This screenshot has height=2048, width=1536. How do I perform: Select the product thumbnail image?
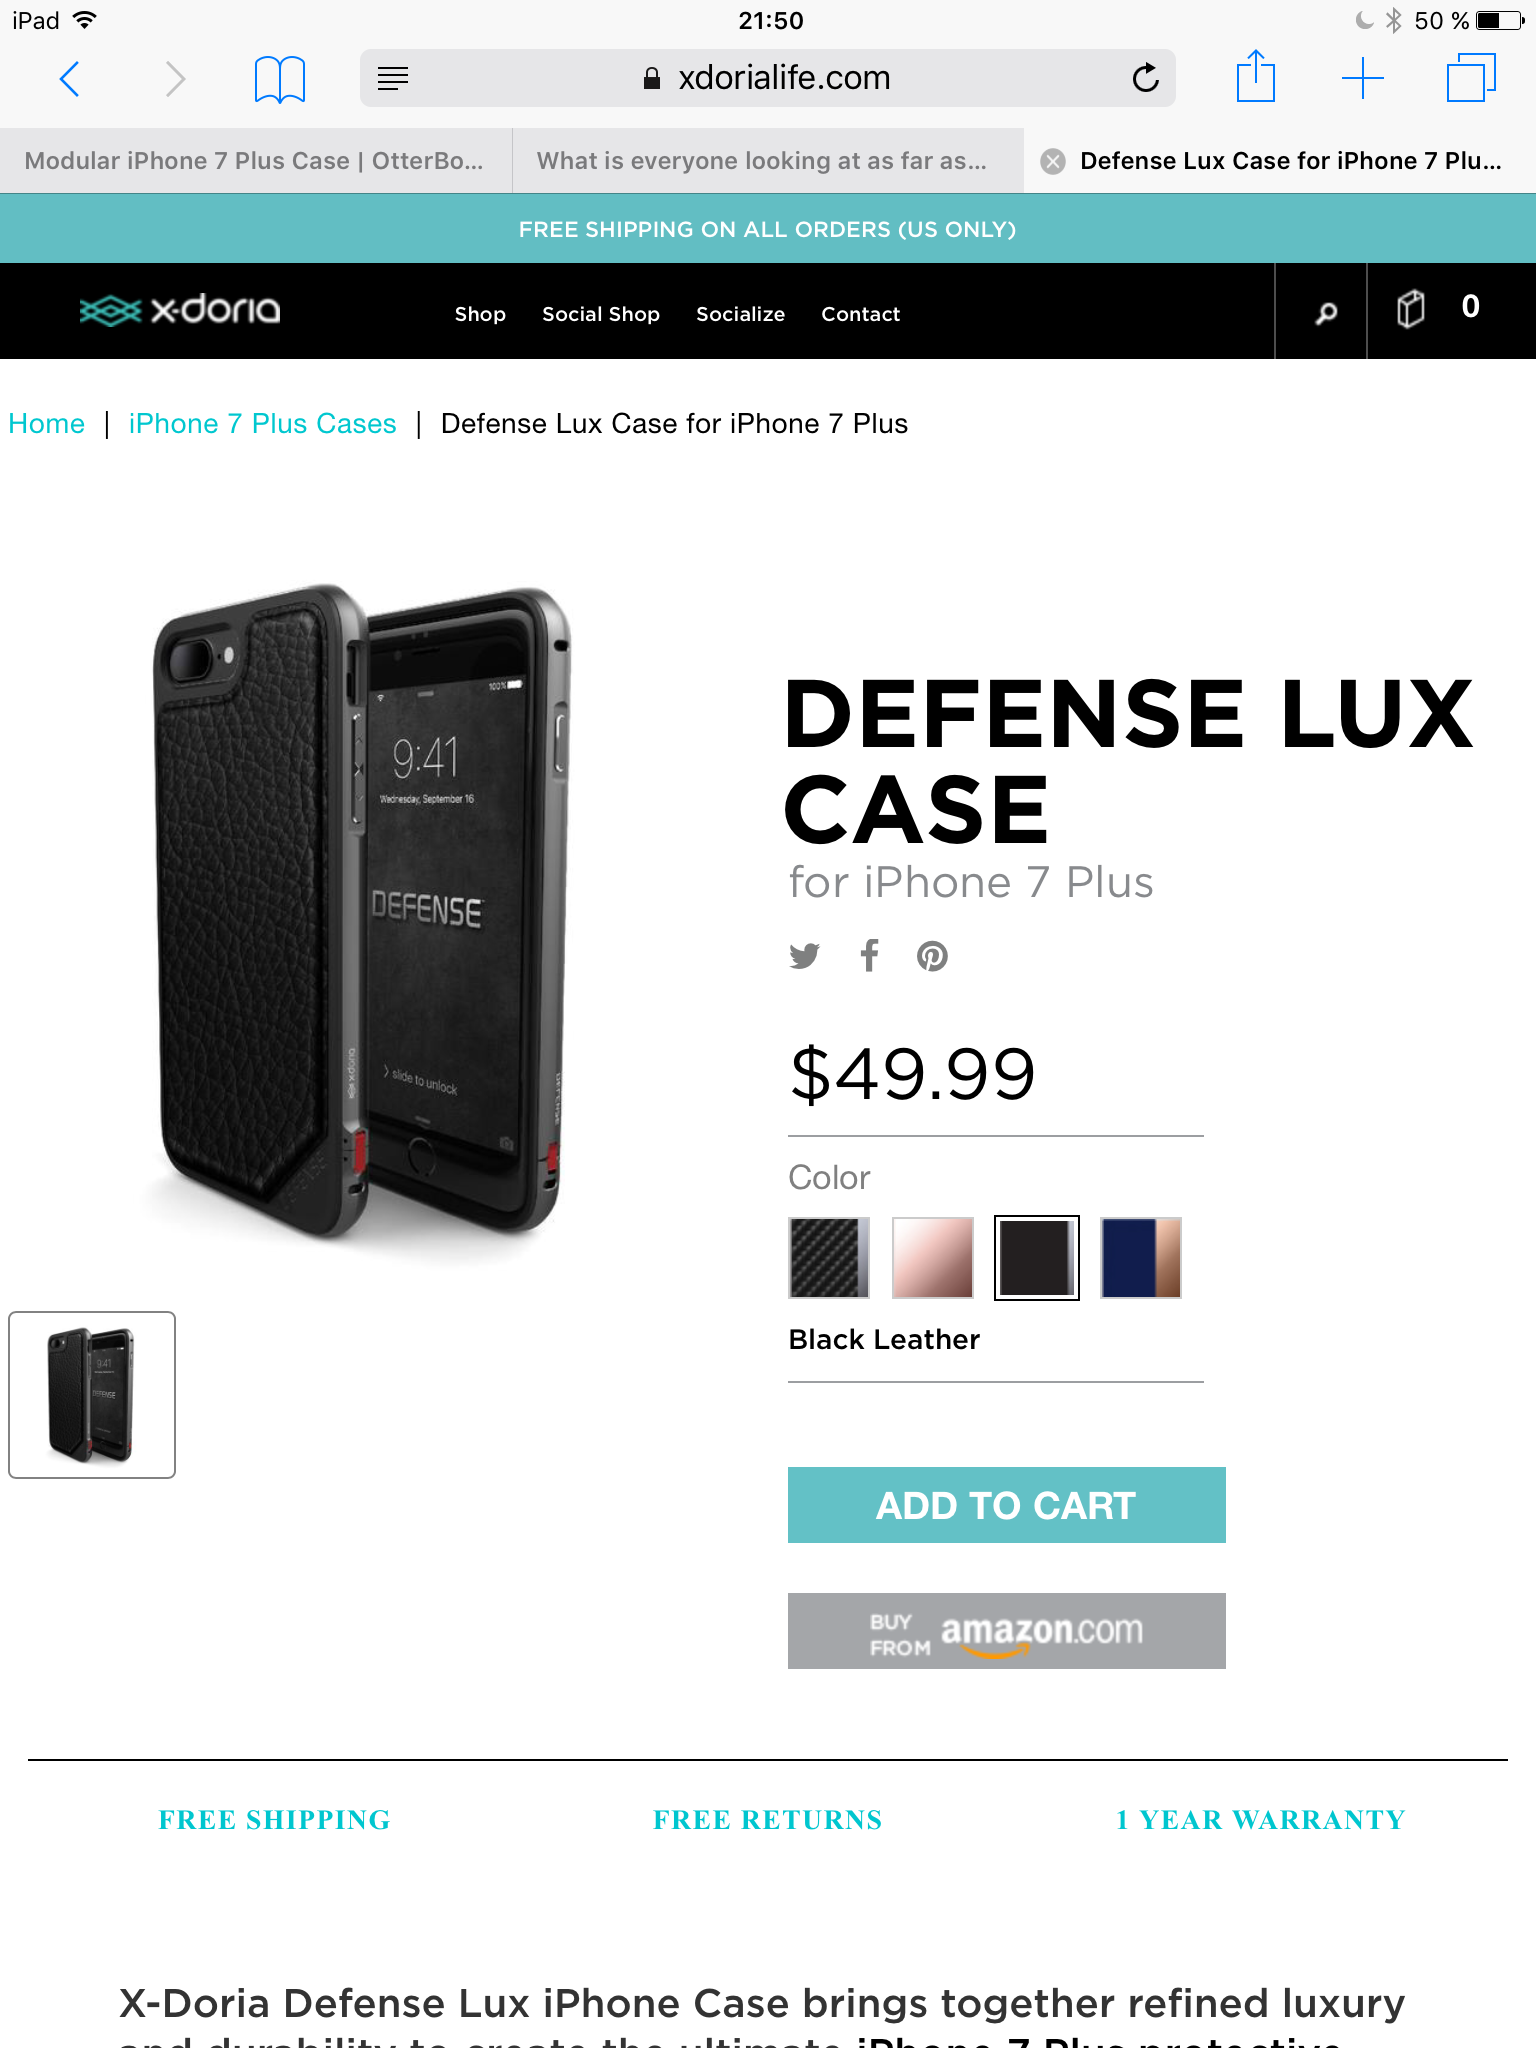[x=92, y=1395]
